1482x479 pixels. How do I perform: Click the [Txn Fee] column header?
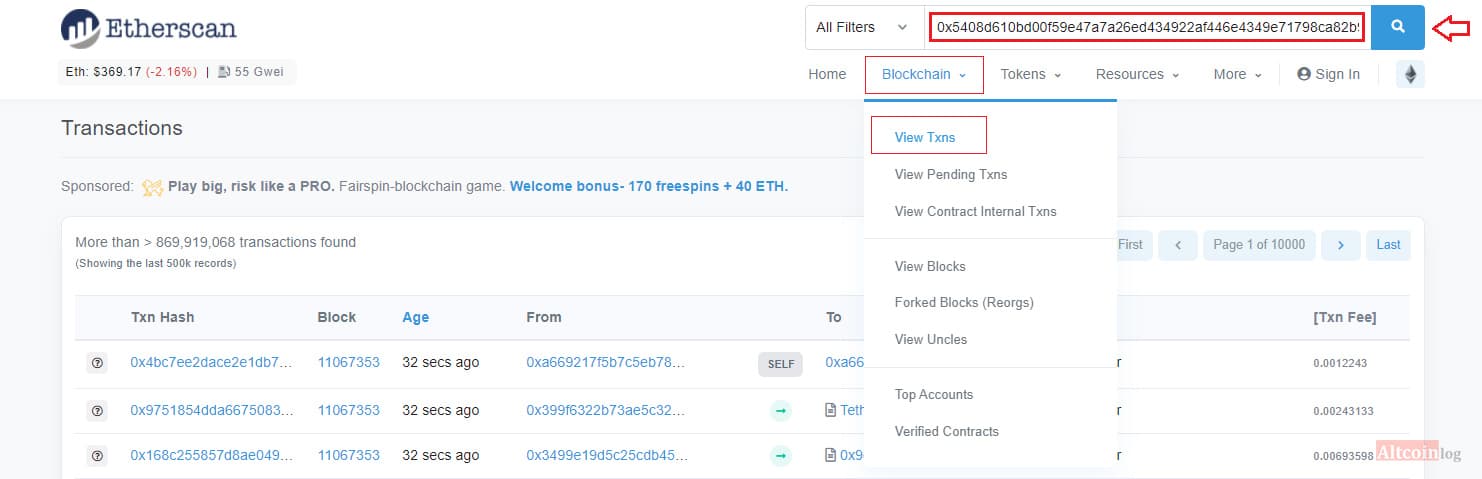(1344, 317)
